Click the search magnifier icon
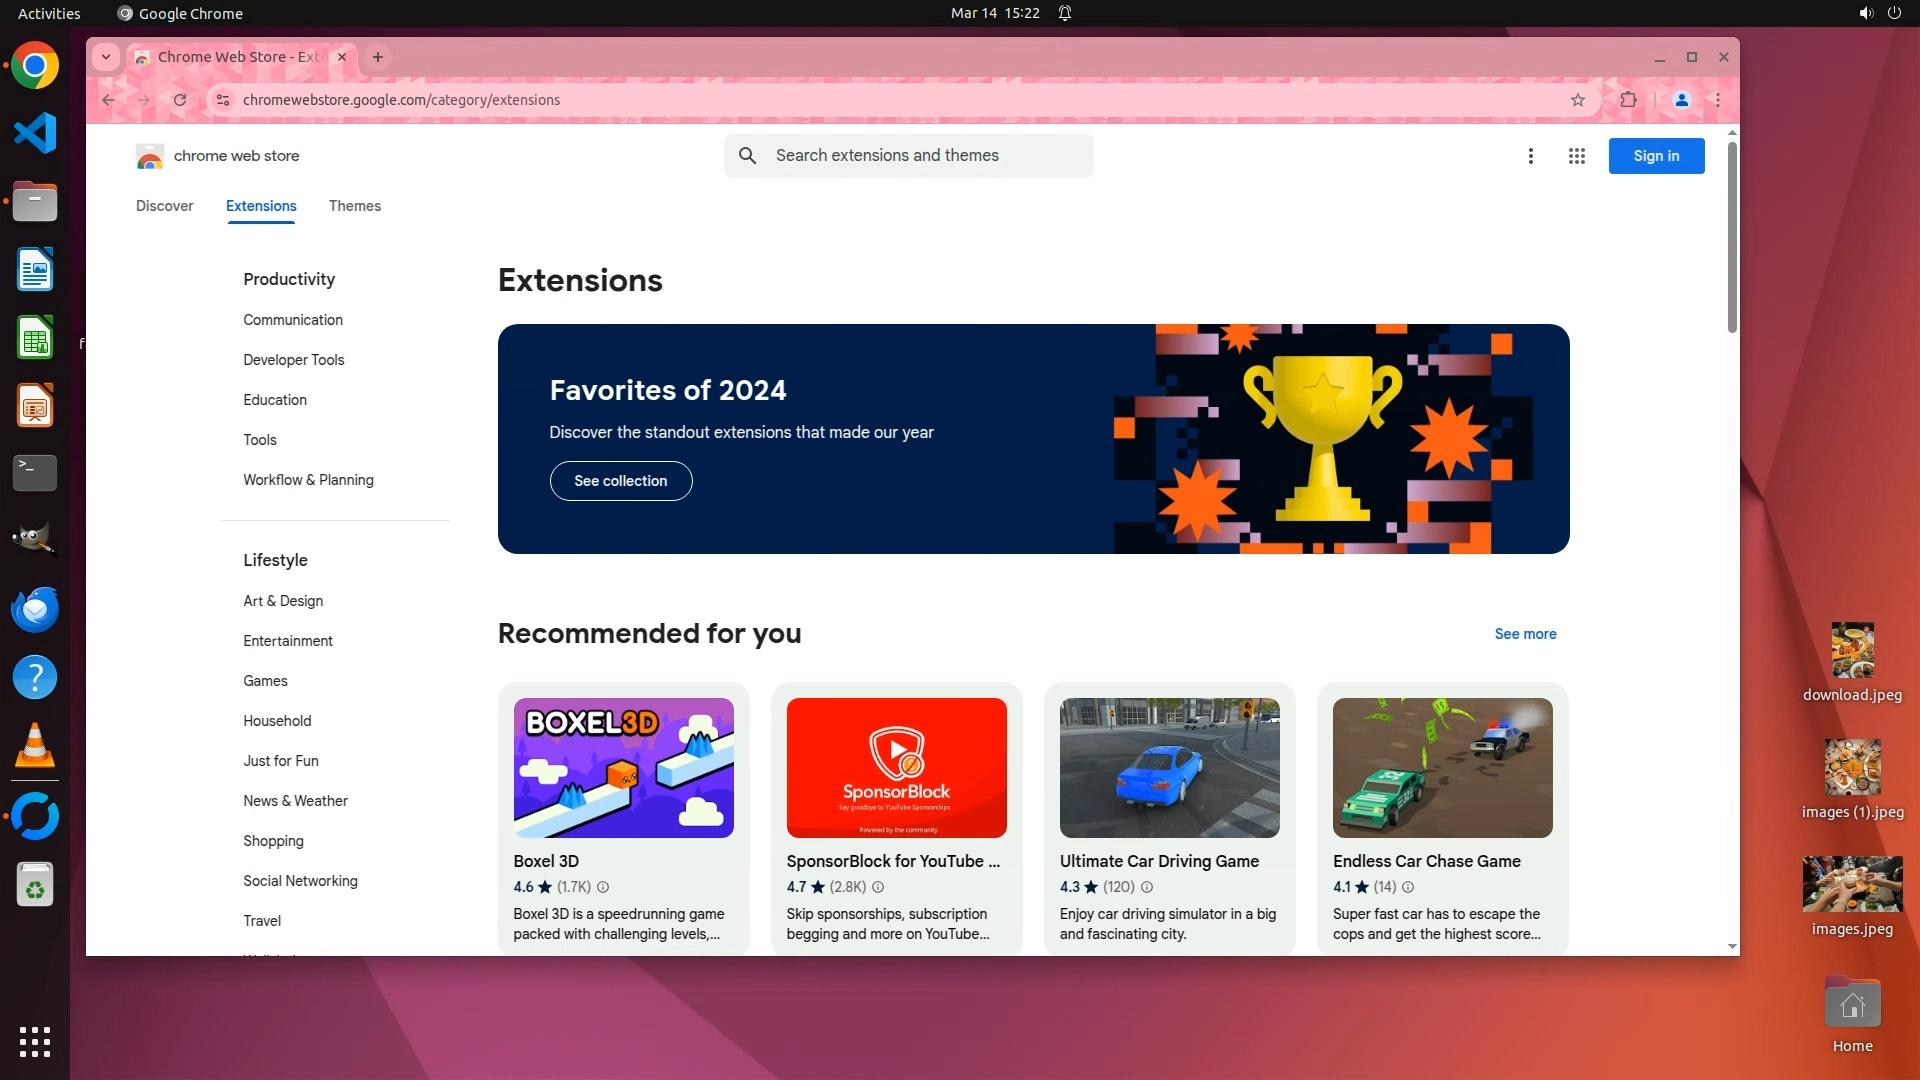The width and height of the screenshot is (1920, 1080). pyautogui.click(x=747, y=156)
